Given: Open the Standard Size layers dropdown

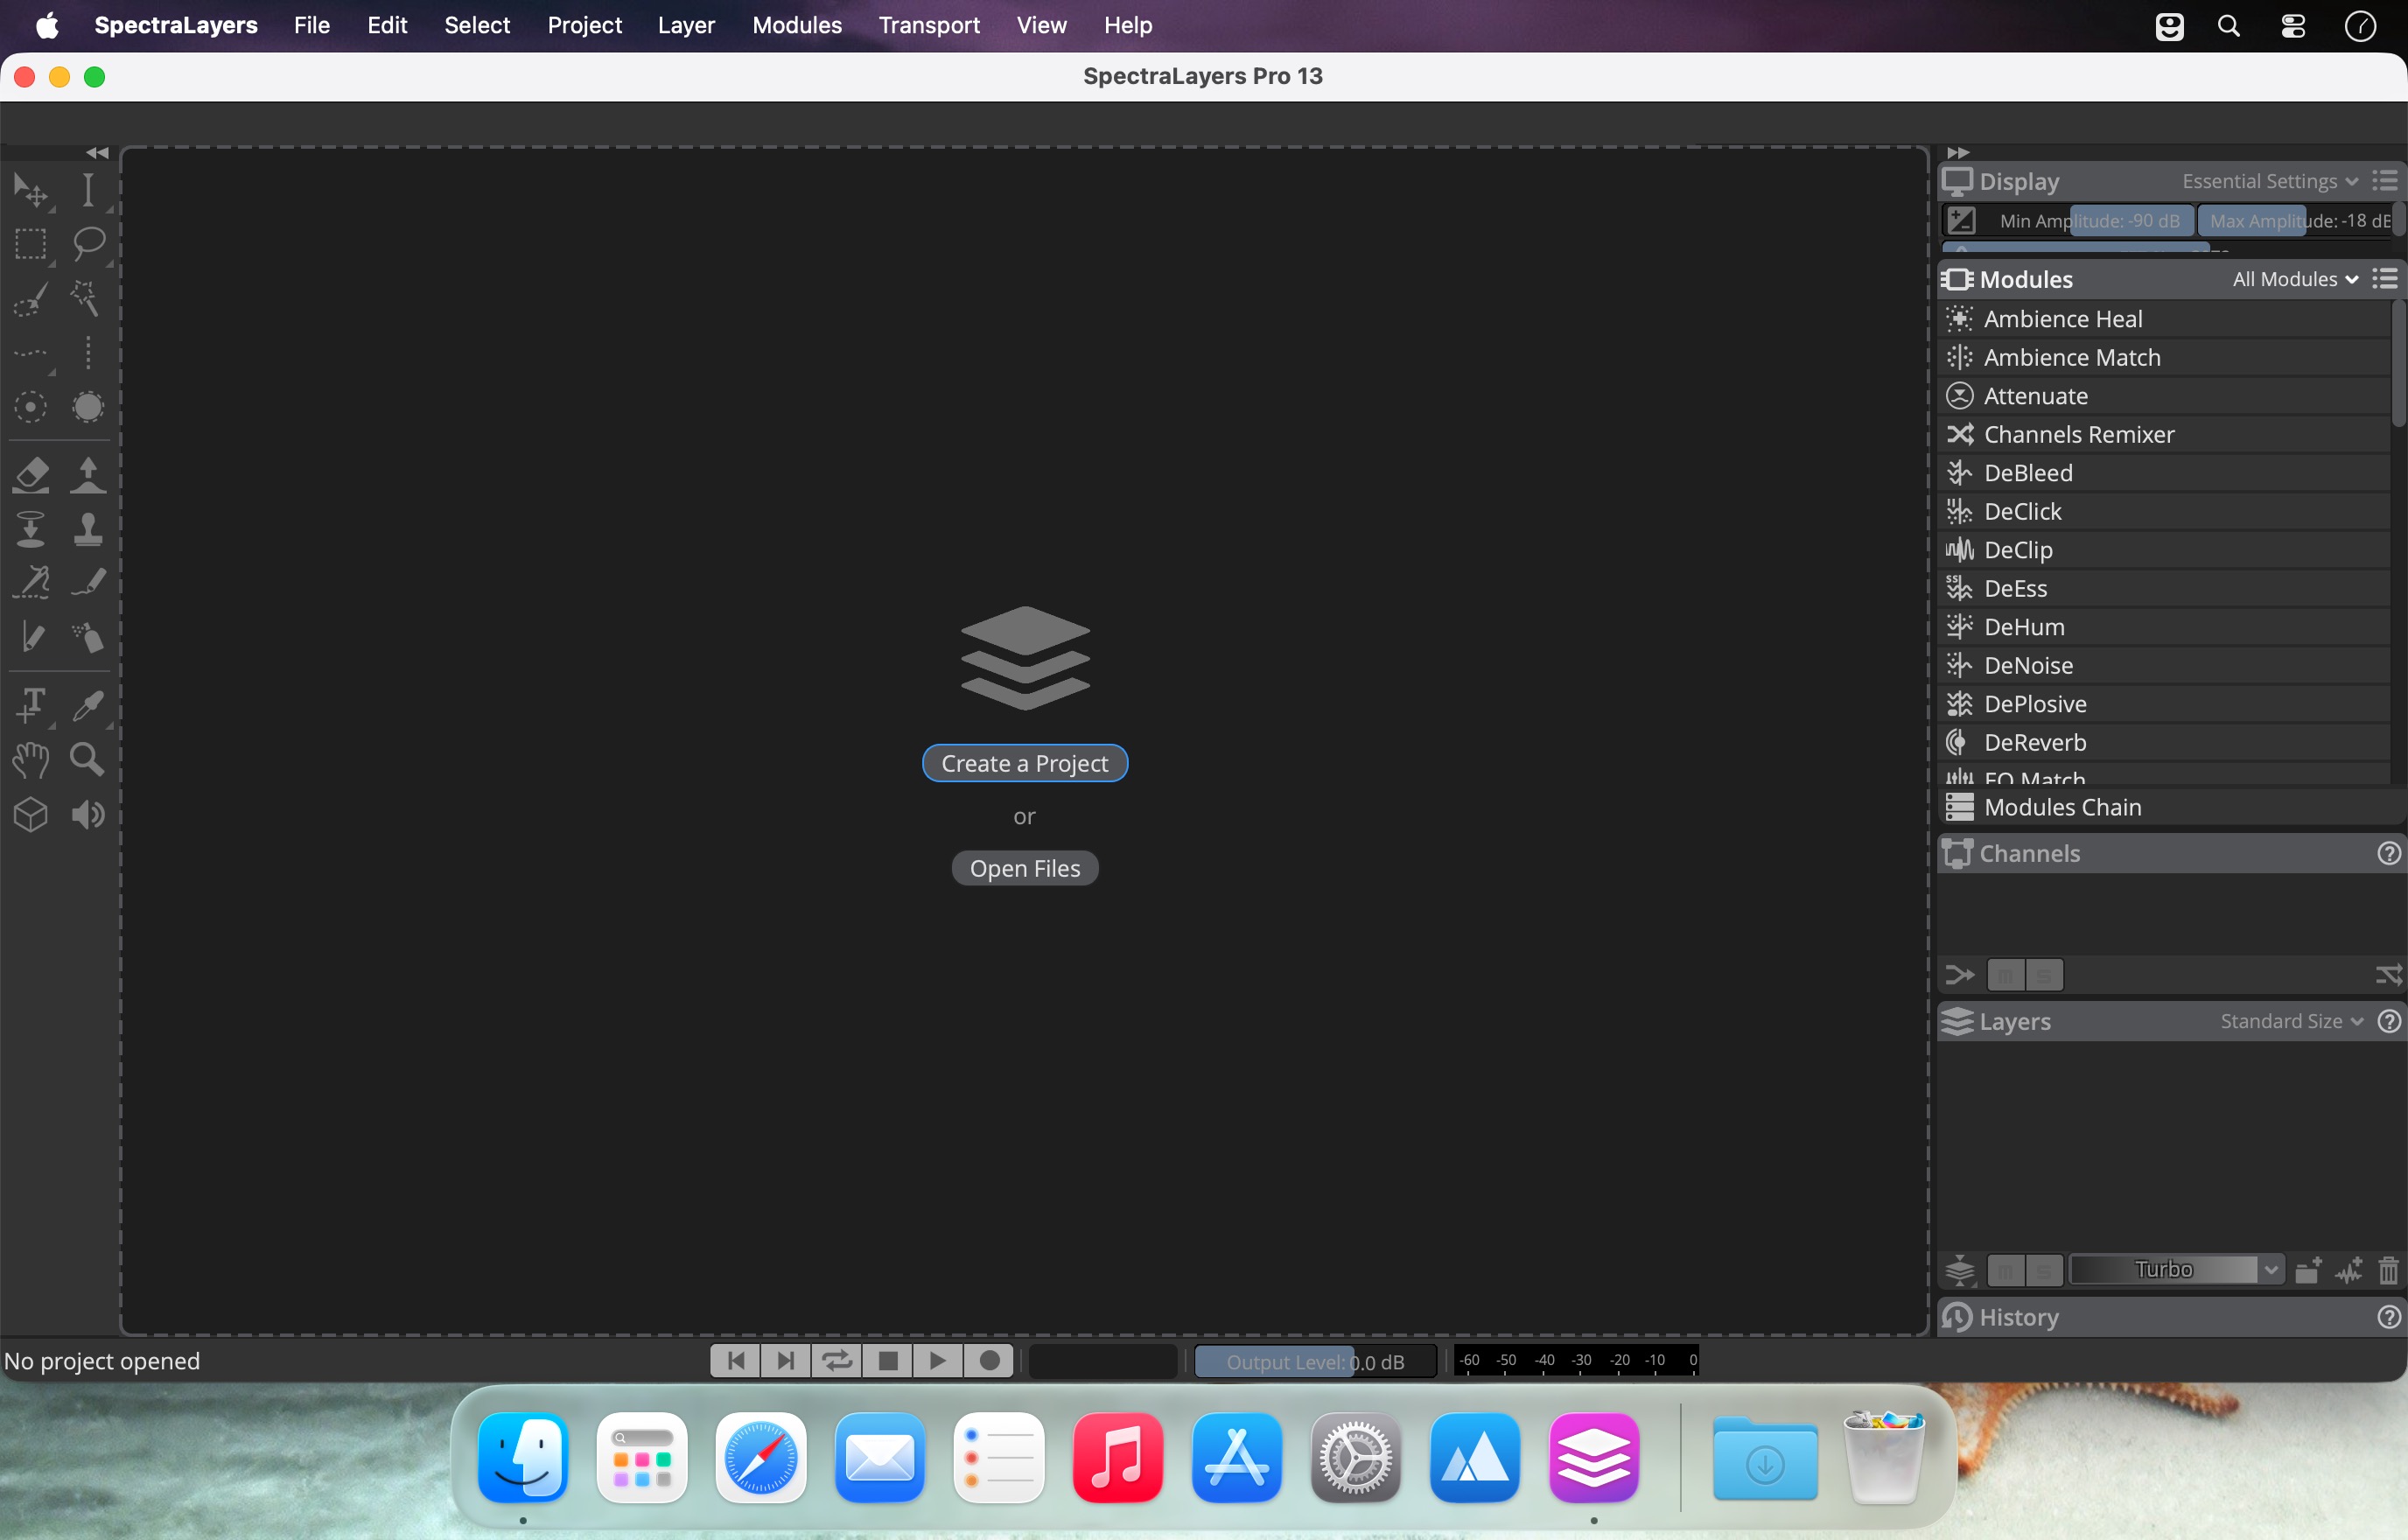Looking at the screenshot, I should pyautogui.click(x=2292, y=1021).
